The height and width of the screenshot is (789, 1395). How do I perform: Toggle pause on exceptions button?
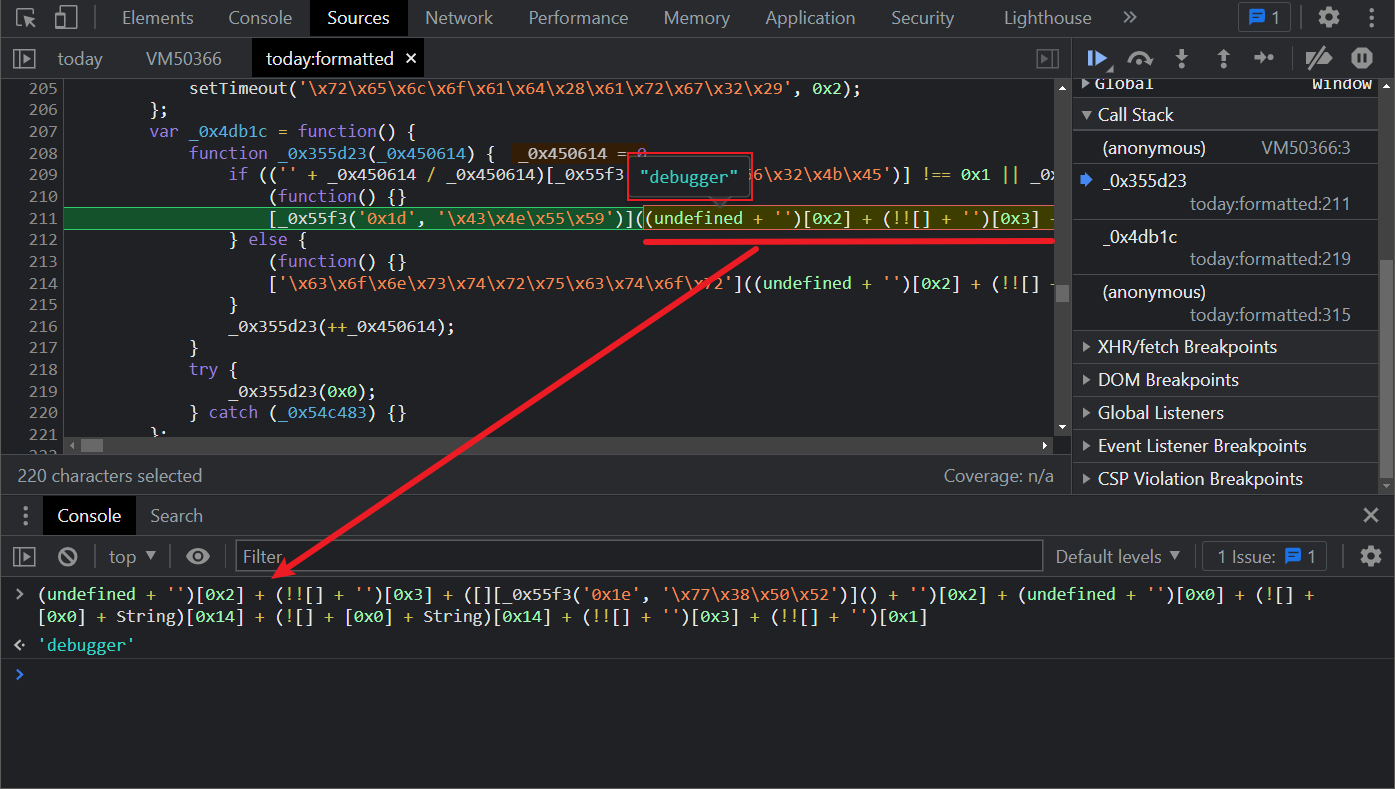[x=1362, y=59]
